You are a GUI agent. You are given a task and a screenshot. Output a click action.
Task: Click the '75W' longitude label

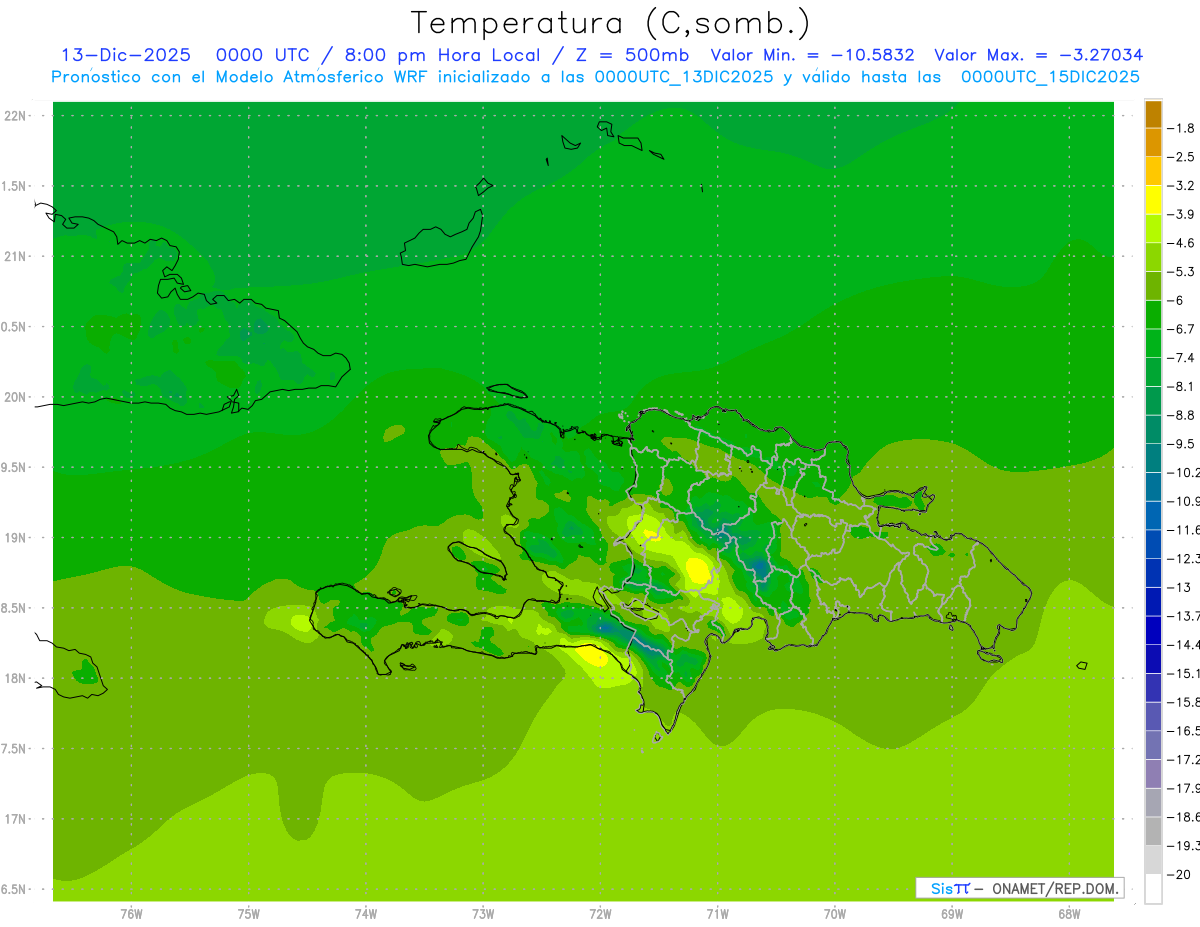[x=248, y=914]
